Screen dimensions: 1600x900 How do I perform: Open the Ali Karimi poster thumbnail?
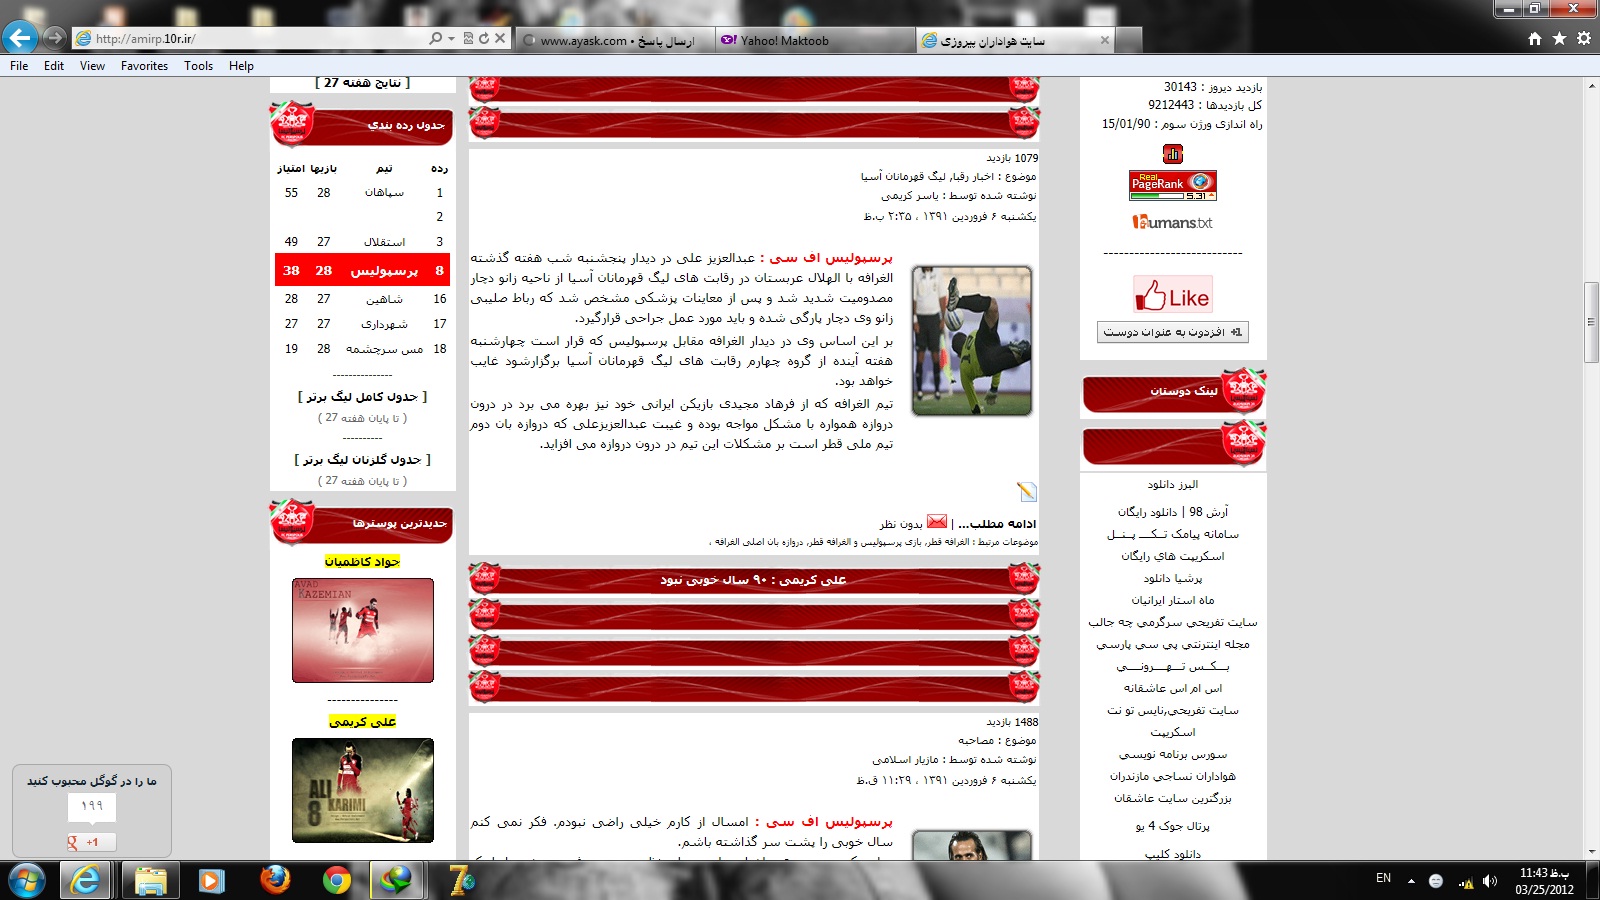[363, 790]
